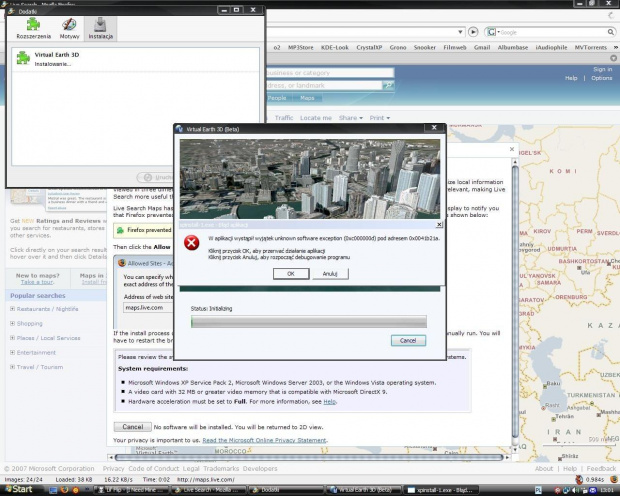Open the Snooker bookmark
The image size is (620, 496).
pyautogui.click(x=425, y=47)
